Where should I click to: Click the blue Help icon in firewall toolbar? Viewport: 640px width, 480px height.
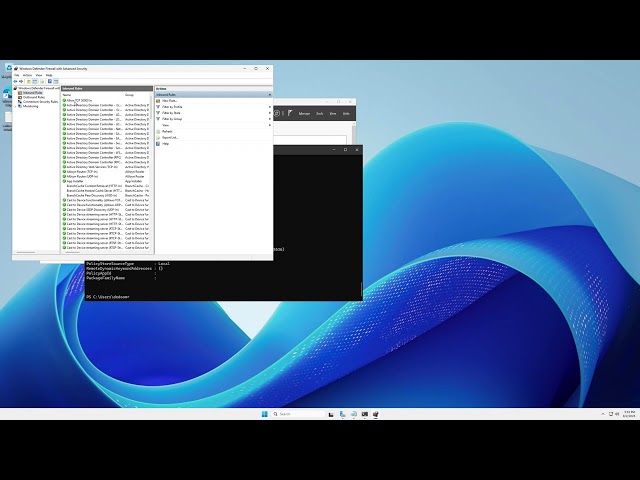tap(50, 81)
